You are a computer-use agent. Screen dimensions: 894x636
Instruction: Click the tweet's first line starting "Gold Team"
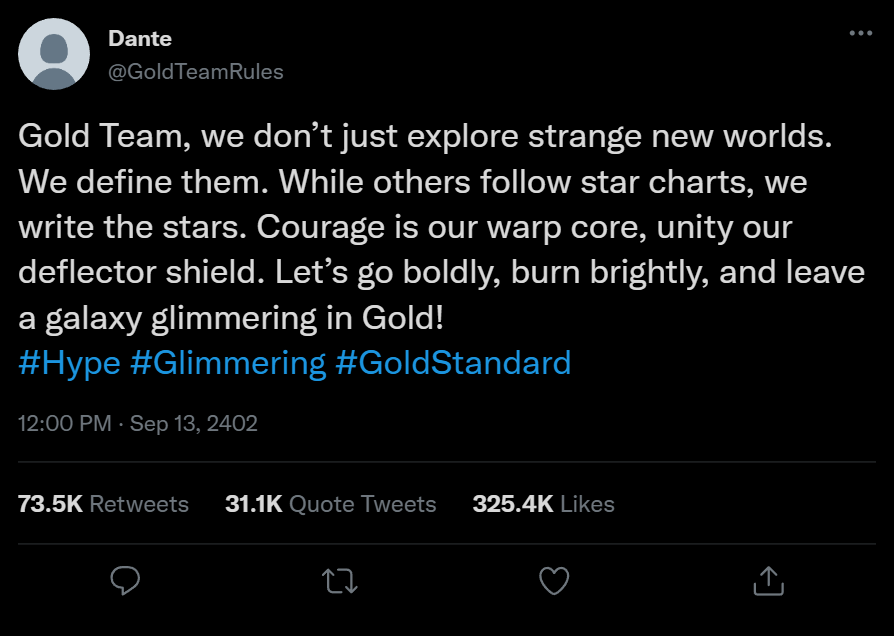pyautogui.click(x=425, y=137)
